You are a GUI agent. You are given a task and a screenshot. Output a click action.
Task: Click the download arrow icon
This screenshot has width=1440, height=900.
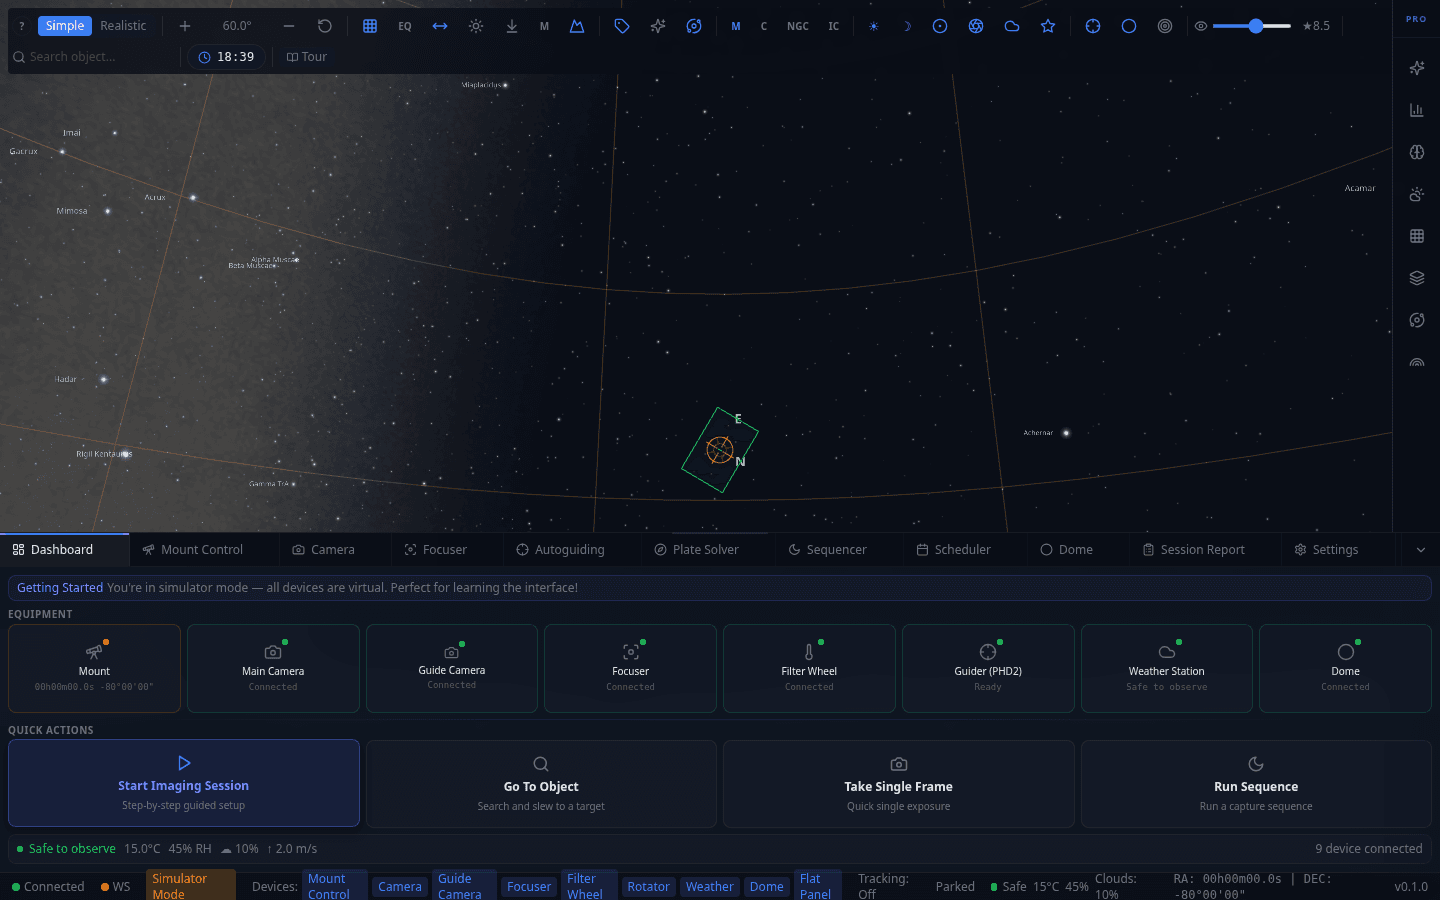point(512,26)
